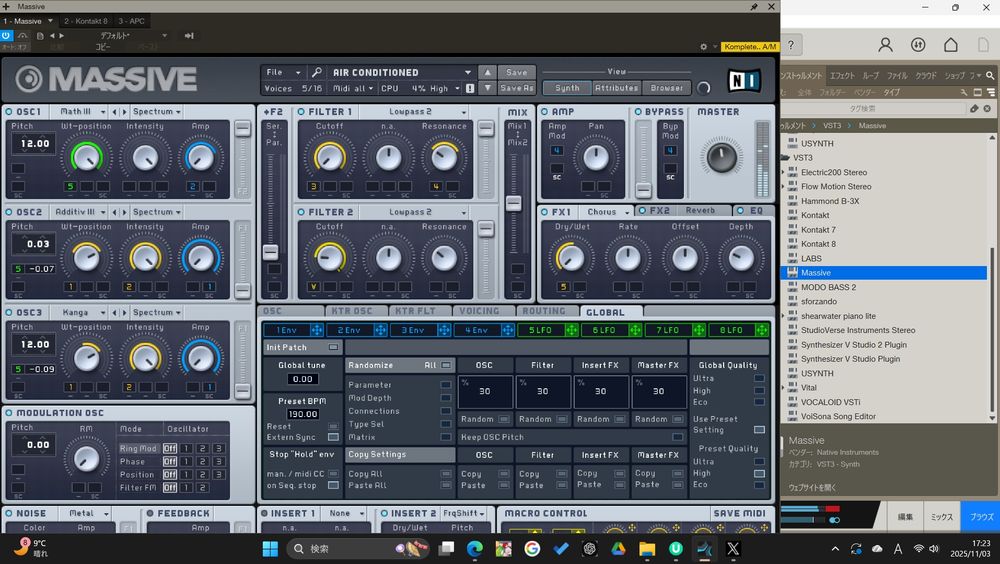This screenshot has width=1000, height=564.
Task: Switch to the ROUTING tab
Action: pyautogui.click(x=543, y=312)
